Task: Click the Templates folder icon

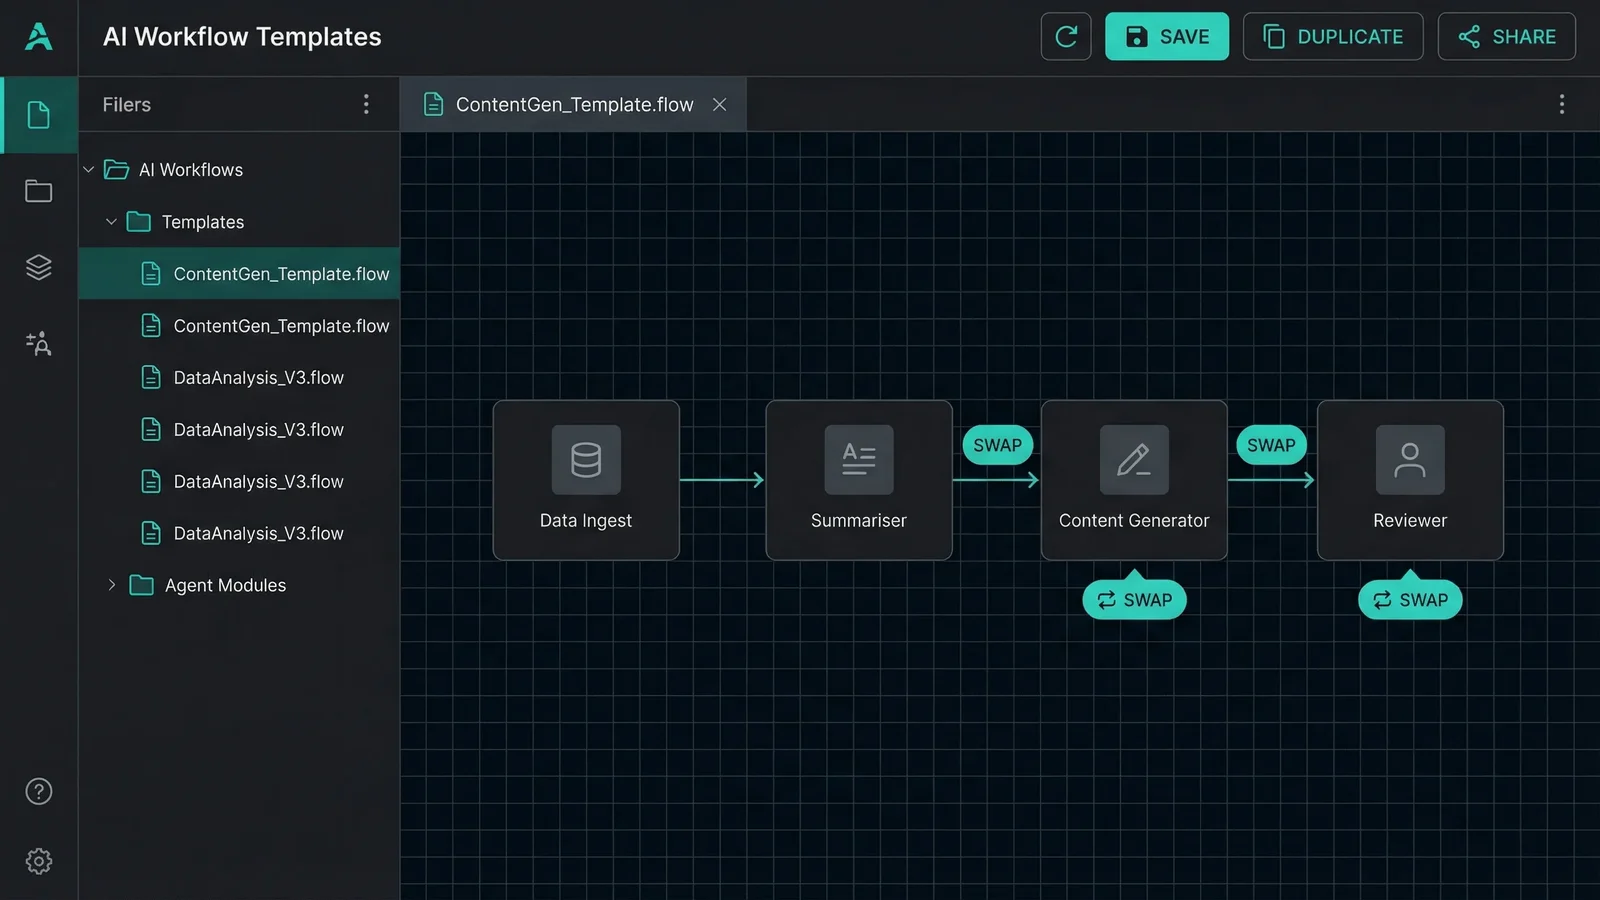Action: (139, 222)
